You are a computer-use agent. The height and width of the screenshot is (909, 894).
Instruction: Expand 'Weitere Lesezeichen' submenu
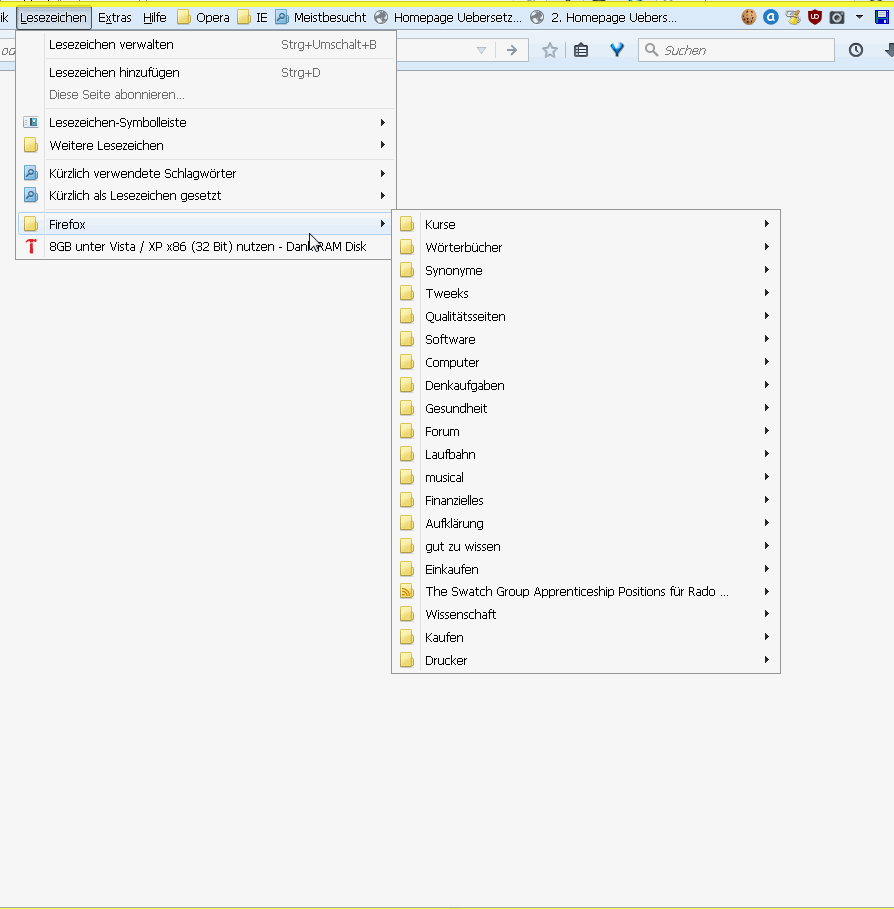tap(206, 145)
